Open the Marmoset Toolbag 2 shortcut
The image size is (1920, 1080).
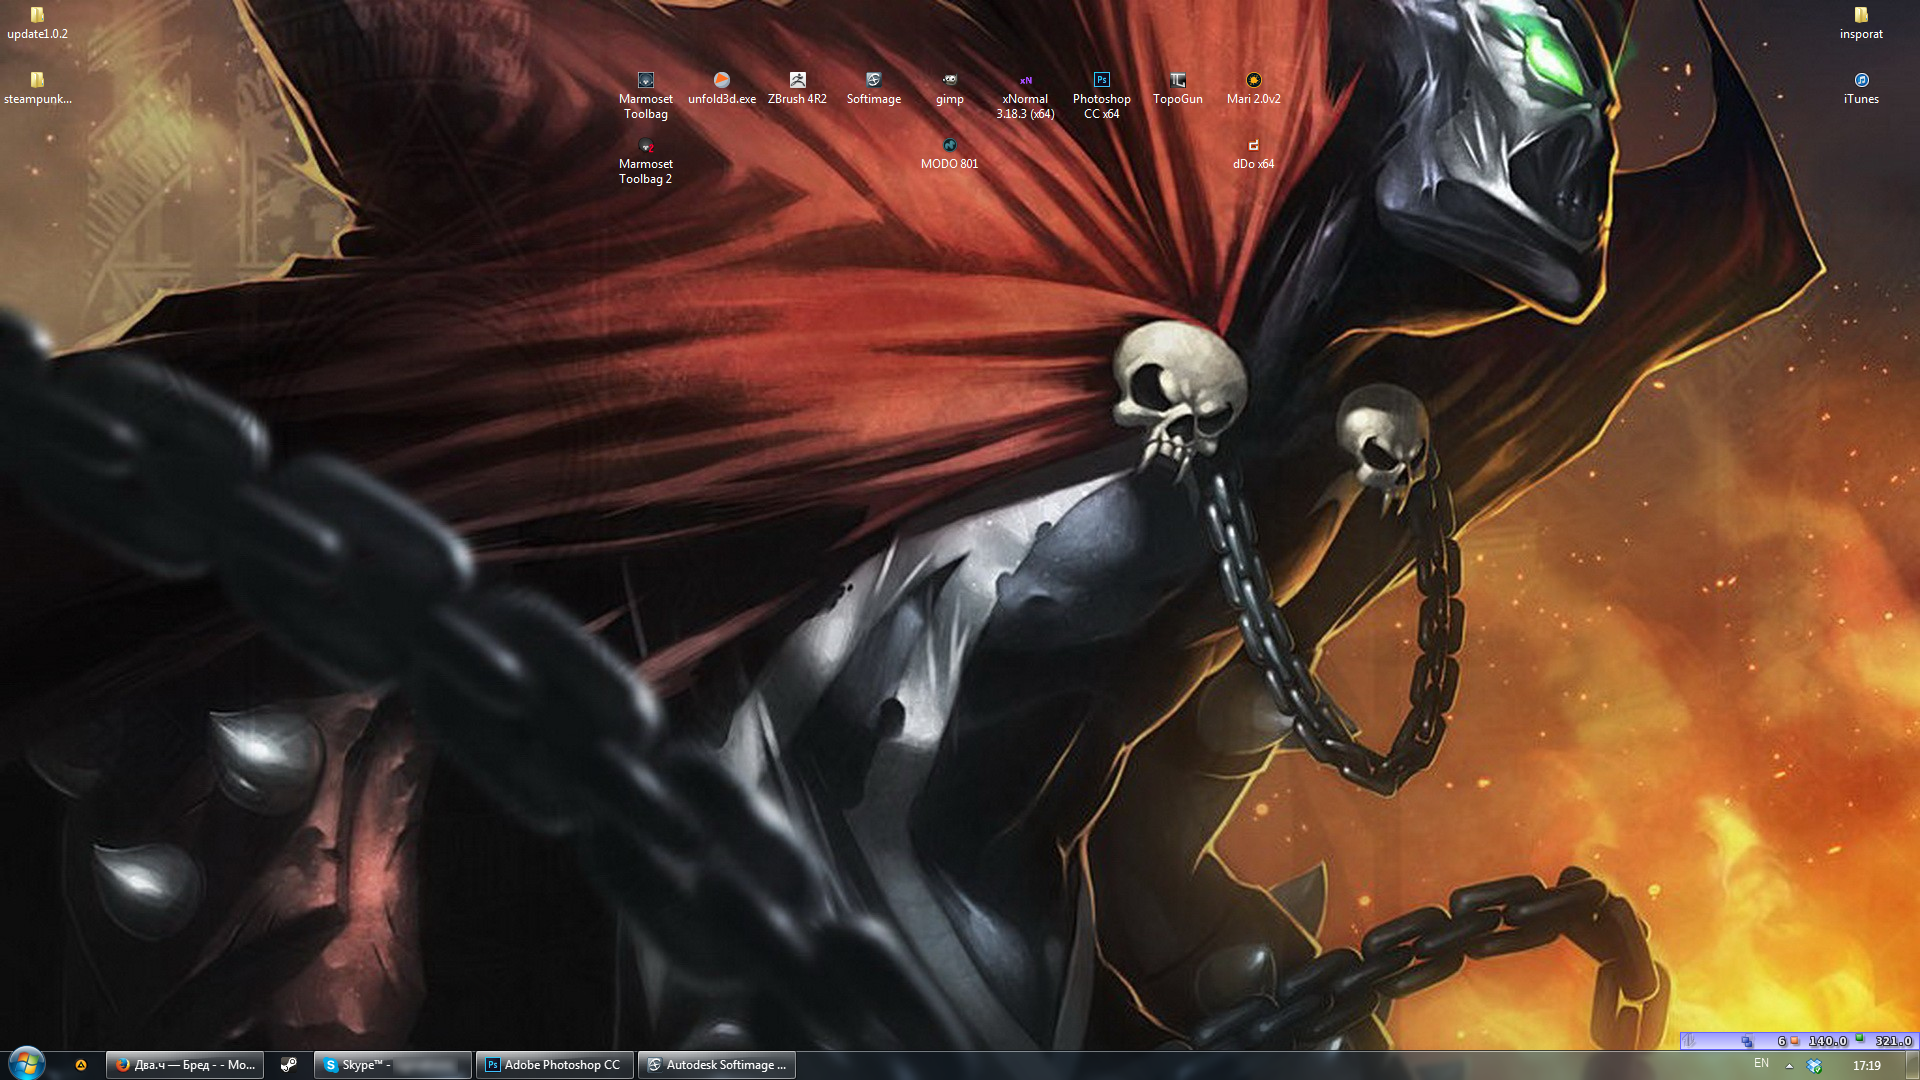tap(645, 146)
